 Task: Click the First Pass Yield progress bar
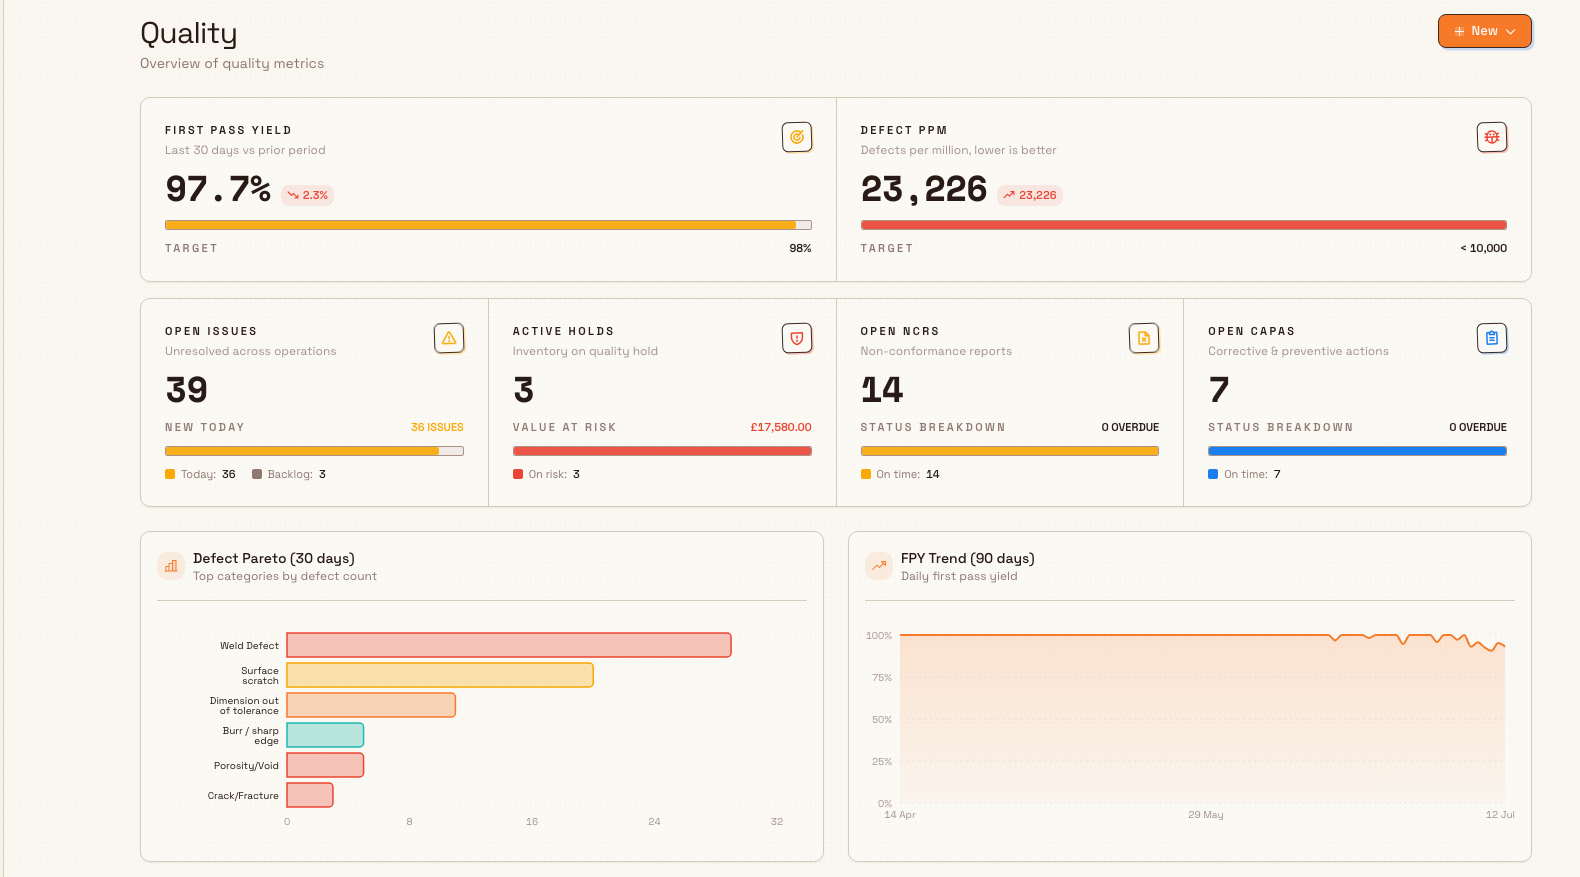[x=488, y=225]
